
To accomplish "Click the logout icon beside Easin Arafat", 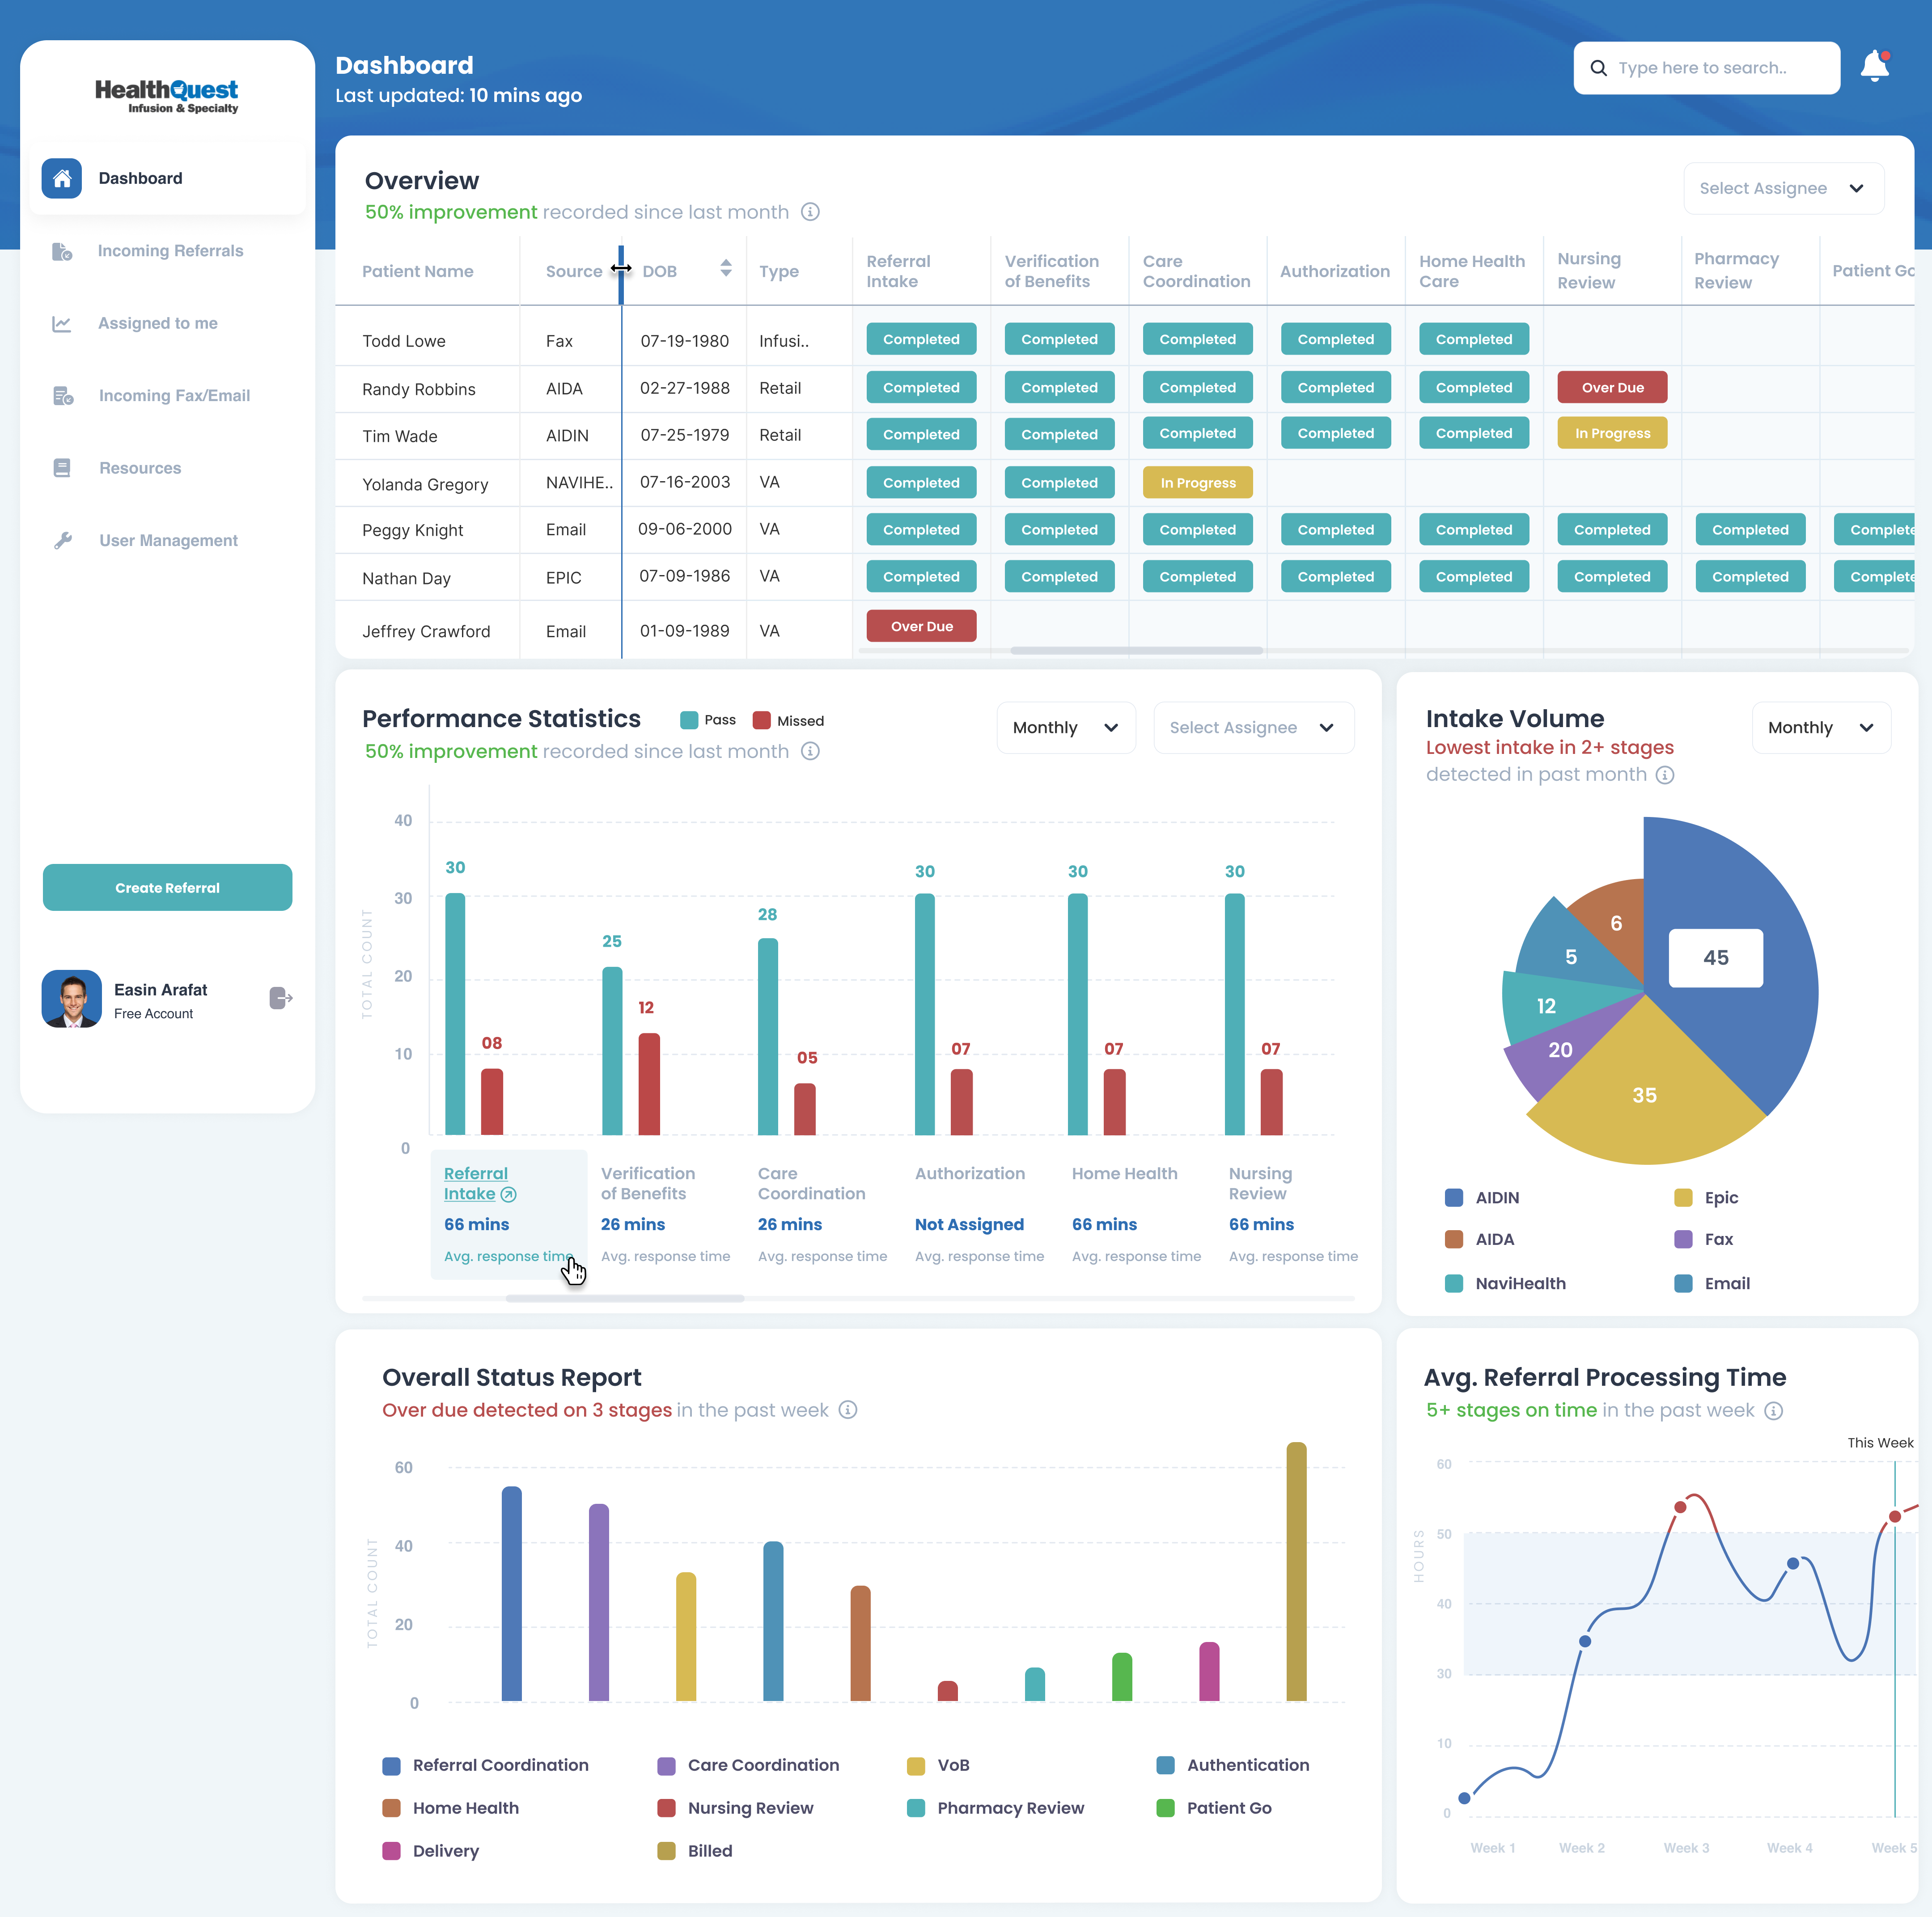I will (x=281, y=997).
